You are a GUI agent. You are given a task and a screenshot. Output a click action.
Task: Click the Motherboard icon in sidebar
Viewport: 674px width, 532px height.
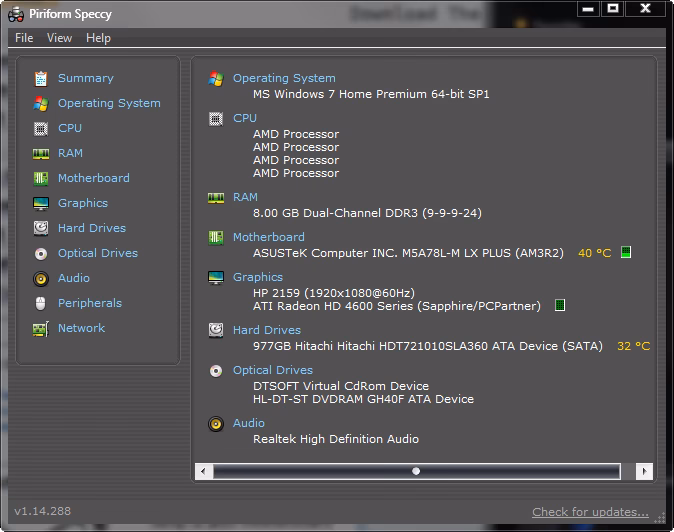(41, 178)
